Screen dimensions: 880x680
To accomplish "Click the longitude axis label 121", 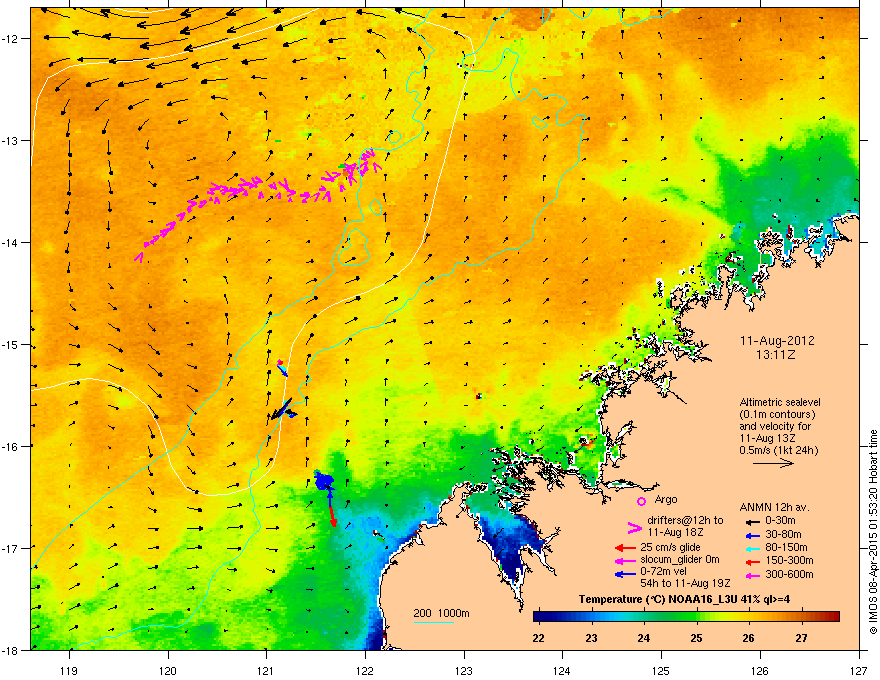I will click(x=267, y=670).
